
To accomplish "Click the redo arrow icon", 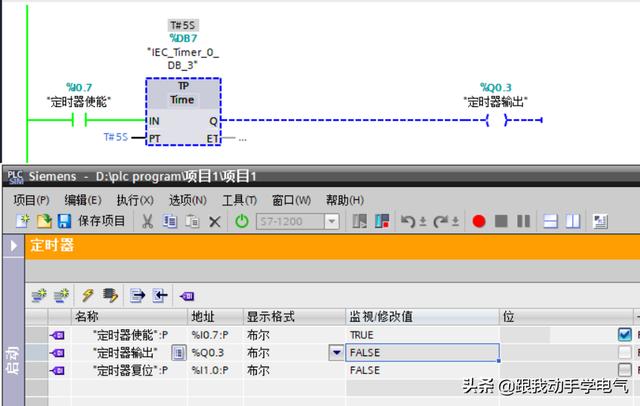I will [441, 222].
